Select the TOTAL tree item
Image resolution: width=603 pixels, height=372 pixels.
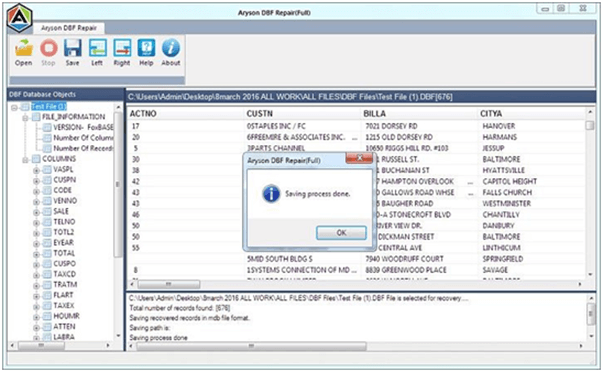[64, 253]
